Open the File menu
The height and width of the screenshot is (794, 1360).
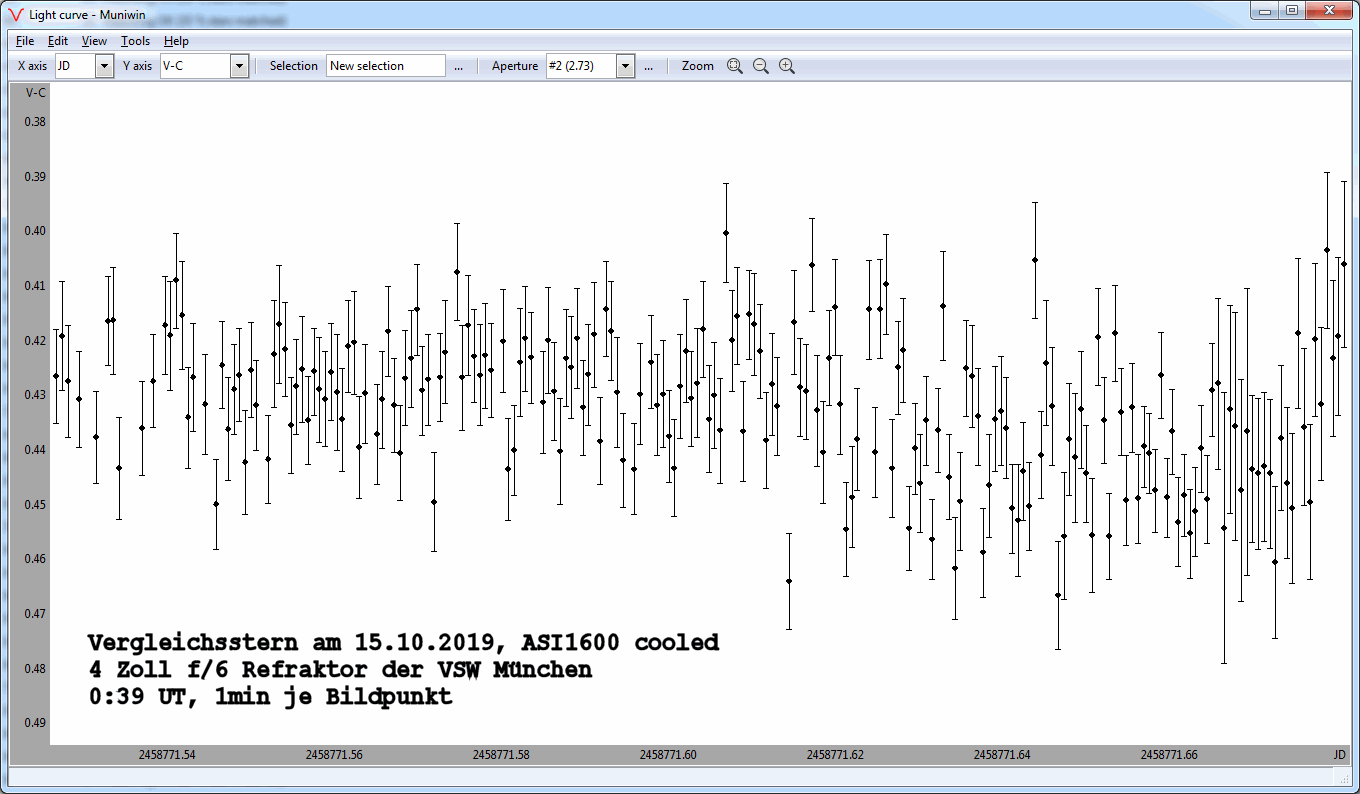click(x=25, y=41)
